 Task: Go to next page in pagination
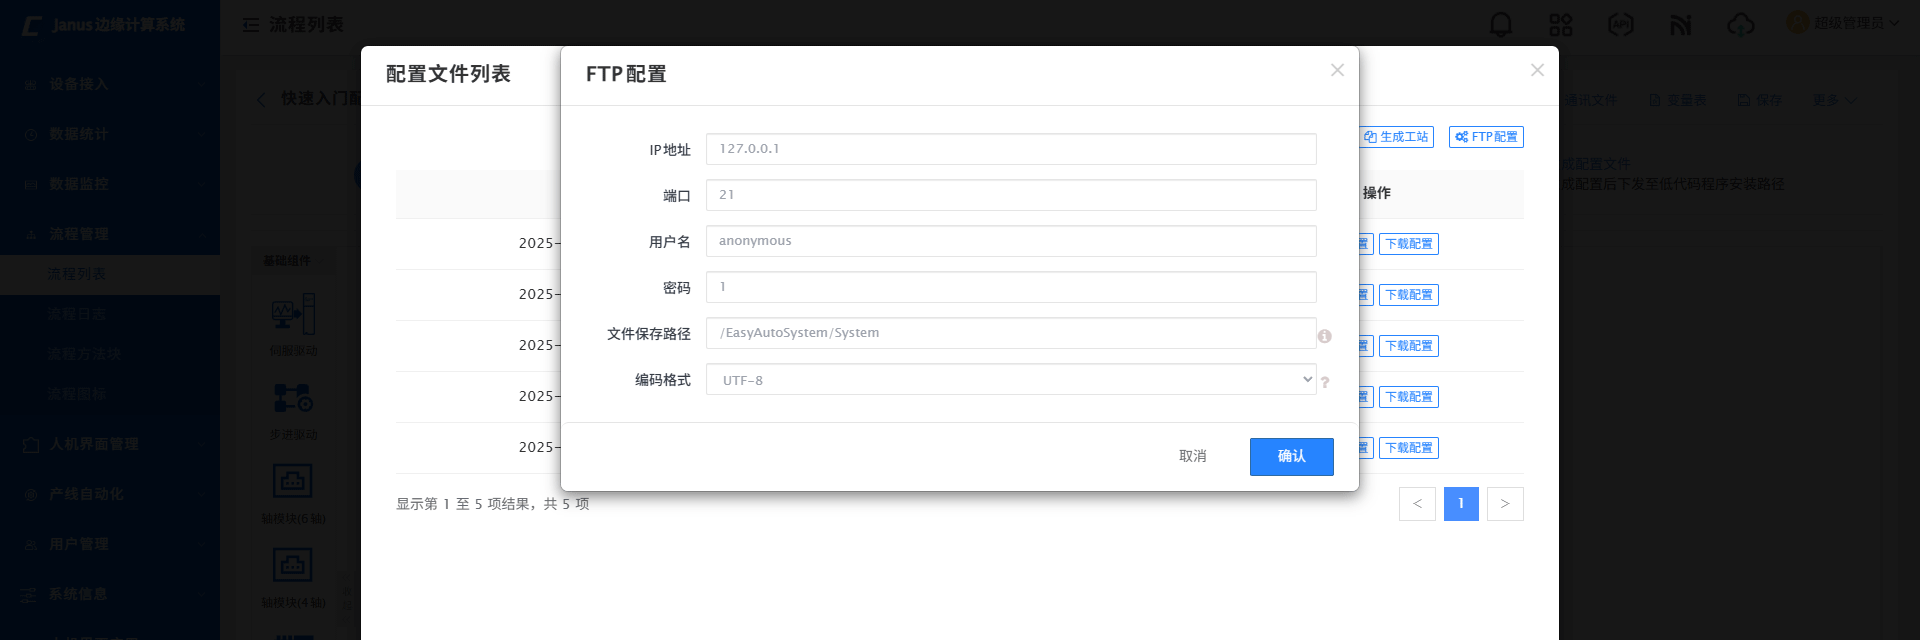1504,504
